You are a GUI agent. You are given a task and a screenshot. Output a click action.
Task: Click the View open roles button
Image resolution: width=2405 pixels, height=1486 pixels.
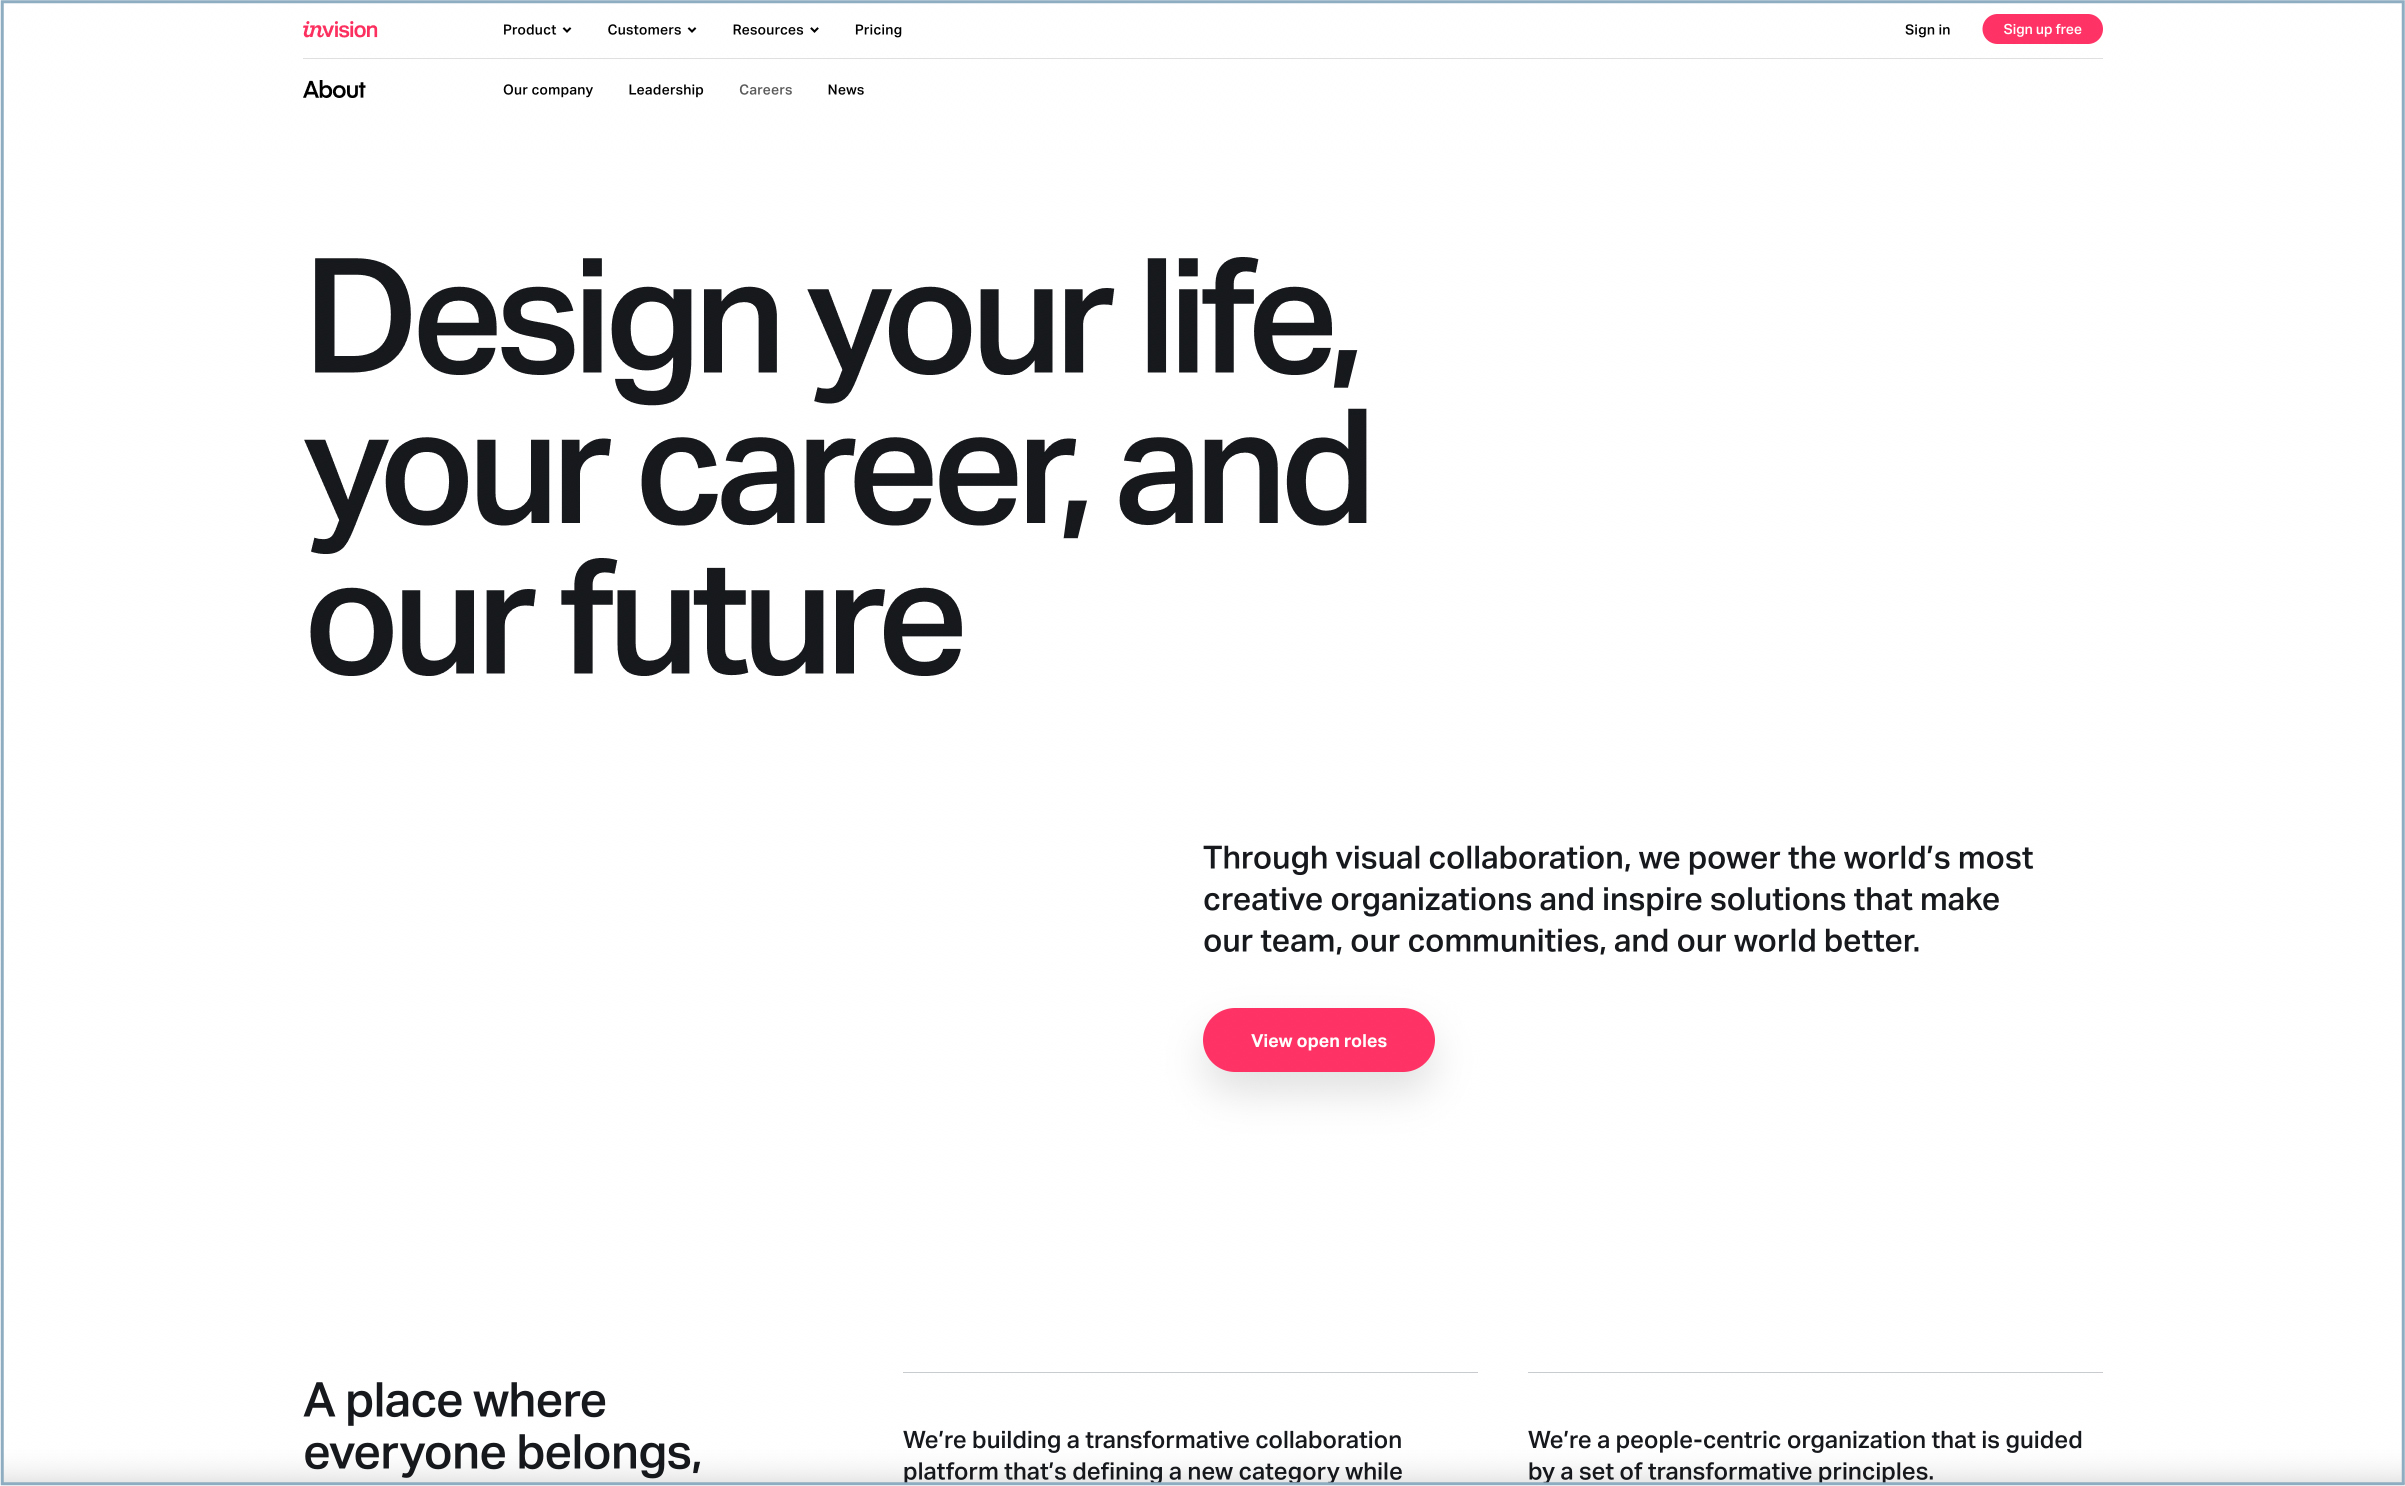[x=1318, y=1039]
